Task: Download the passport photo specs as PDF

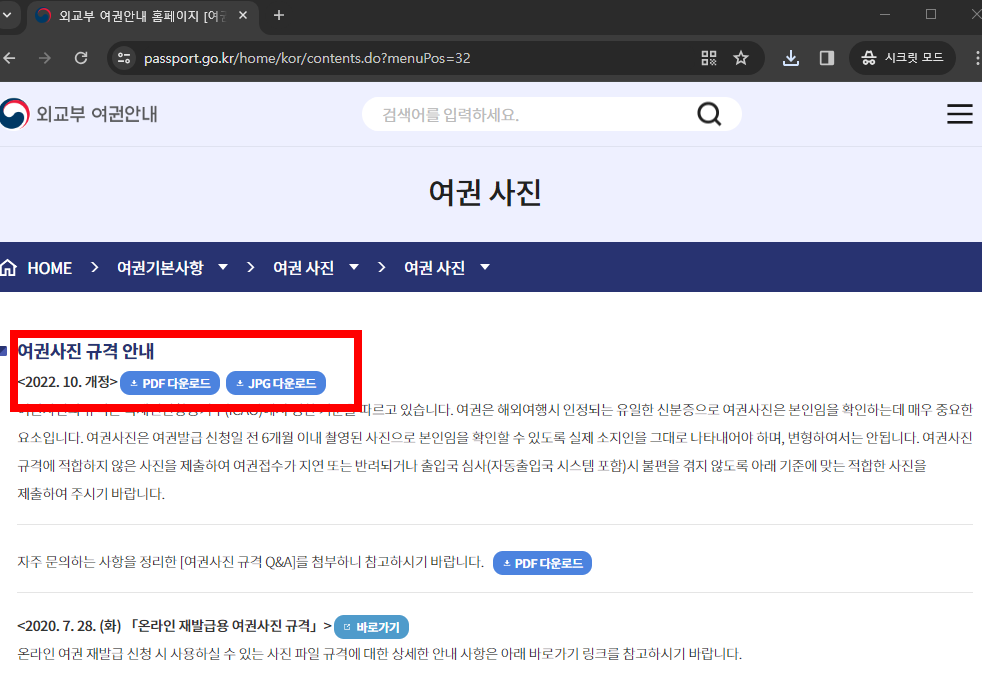Action: [169, 382]
